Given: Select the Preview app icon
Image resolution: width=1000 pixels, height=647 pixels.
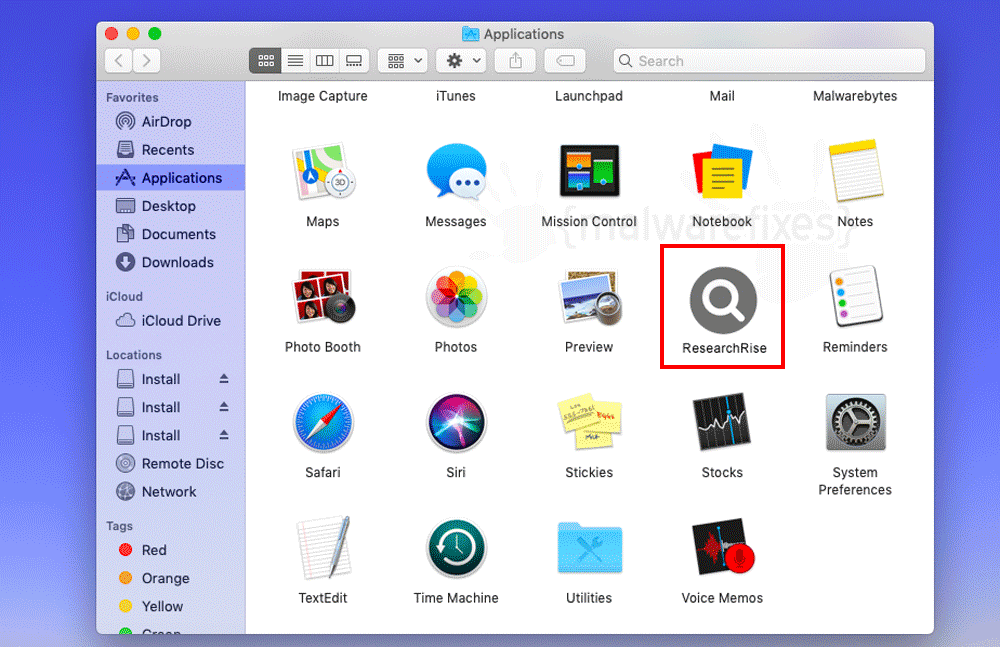Looking at the screenshot, I should click(x=589, y=297).
